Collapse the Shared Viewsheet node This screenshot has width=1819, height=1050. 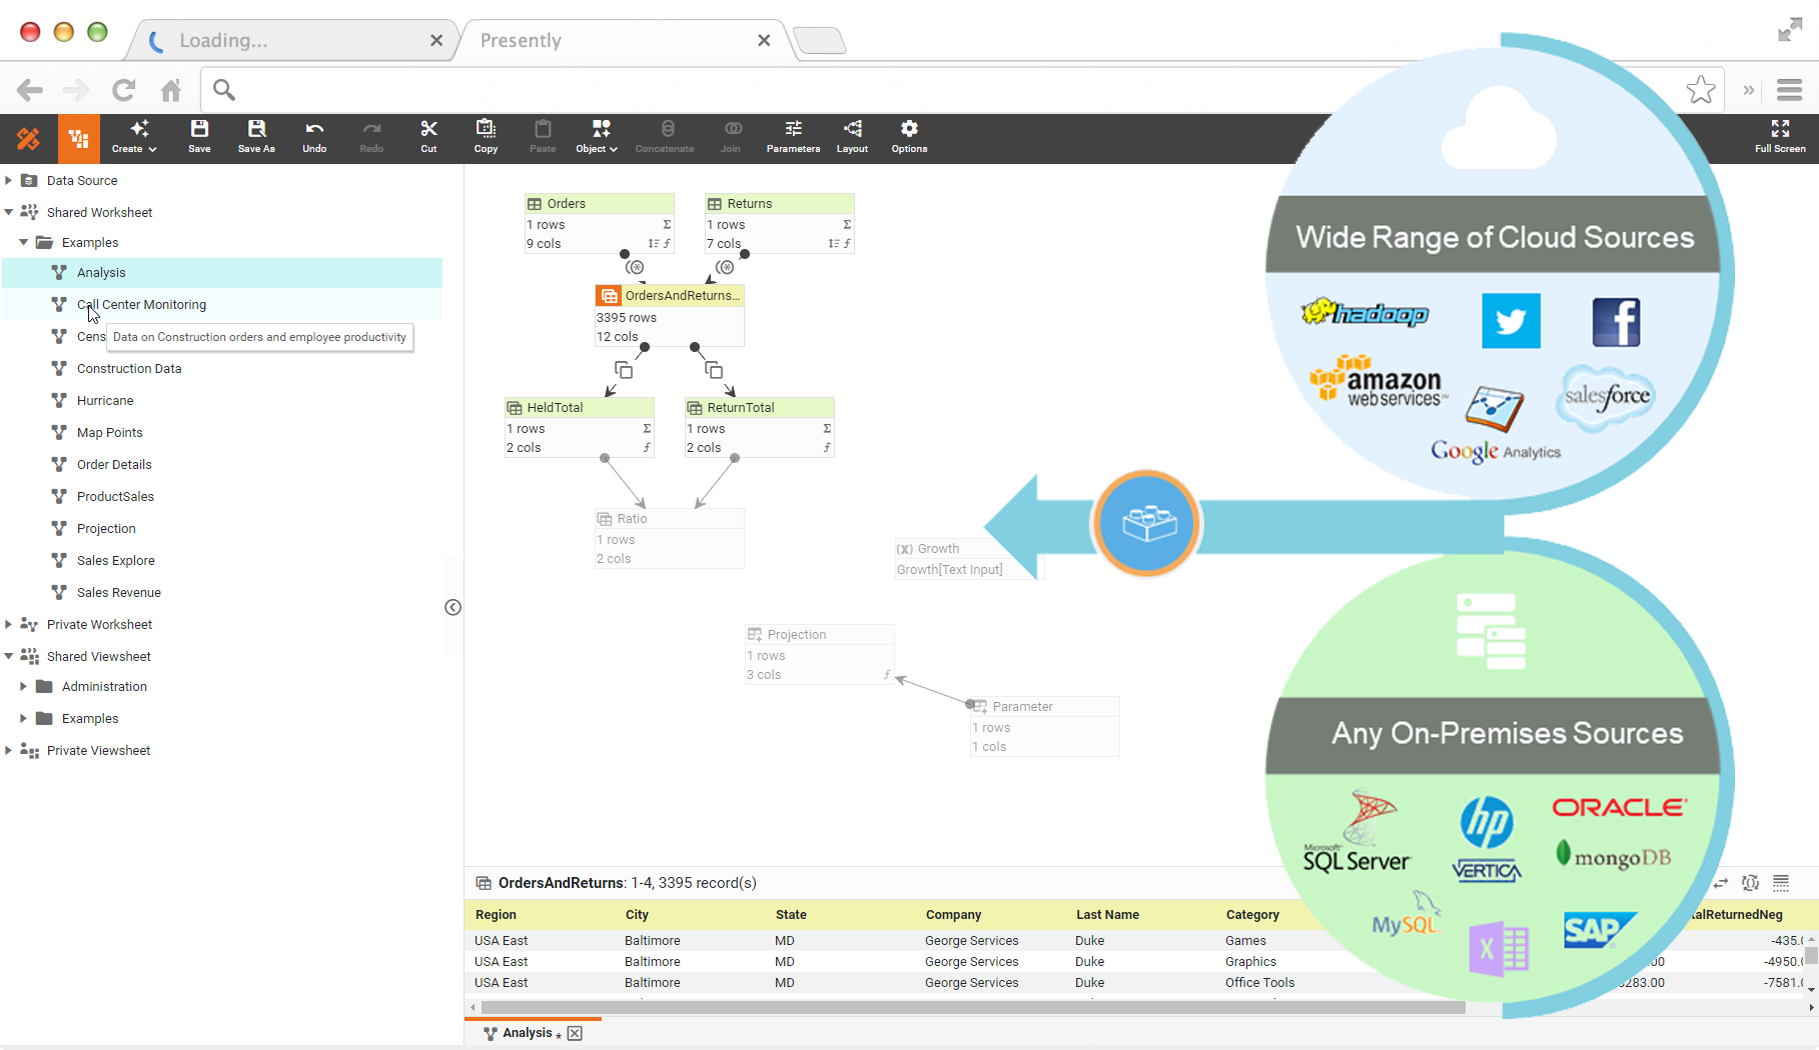pos(9,656)
